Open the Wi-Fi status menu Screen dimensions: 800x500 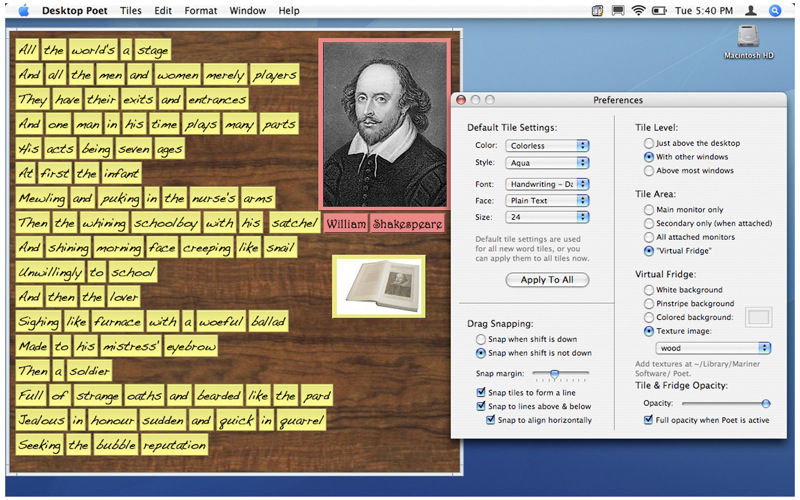(x=638, y=10)
